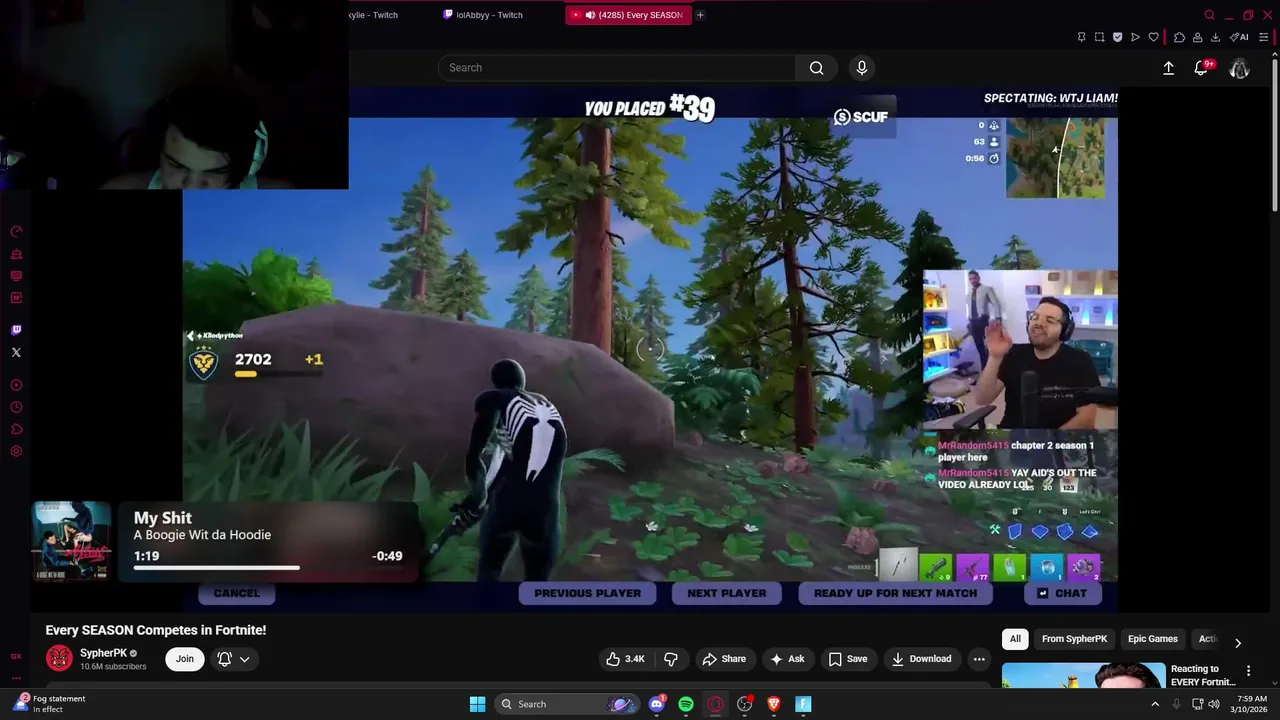
Task: Select the All filter chip
Action: point(1015,639)
